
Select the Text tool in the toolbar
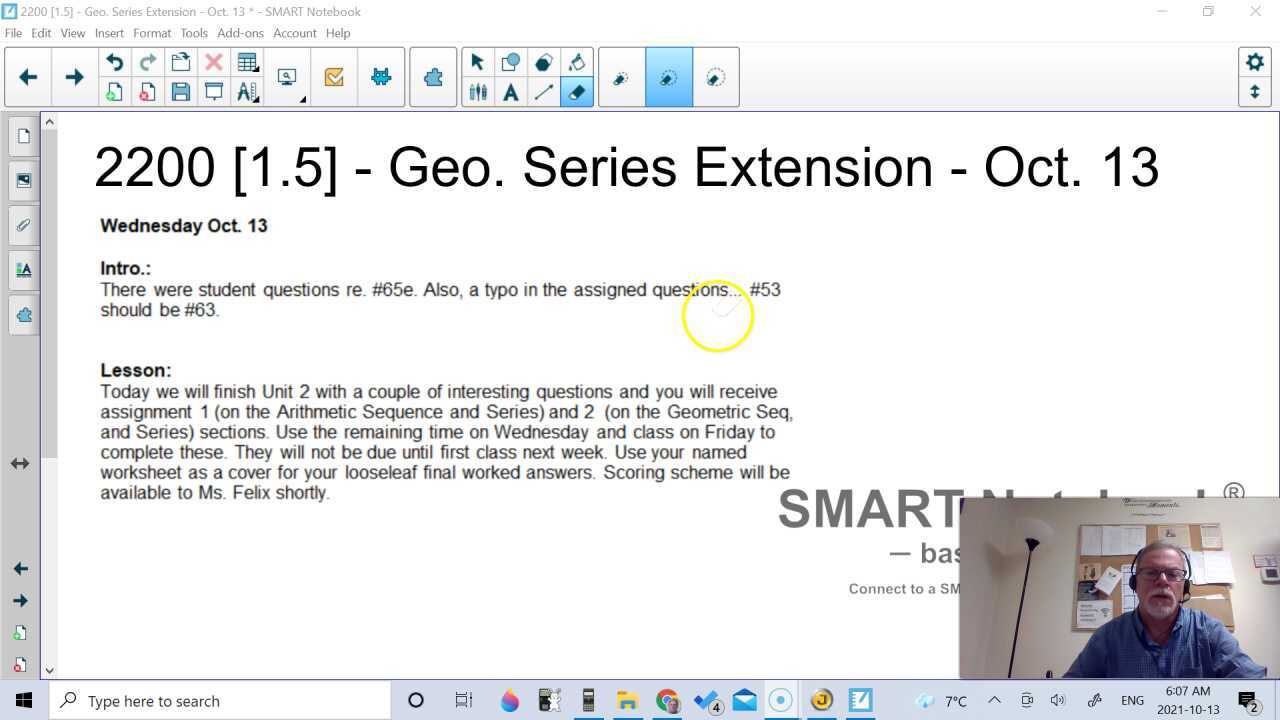pos(510,92)
